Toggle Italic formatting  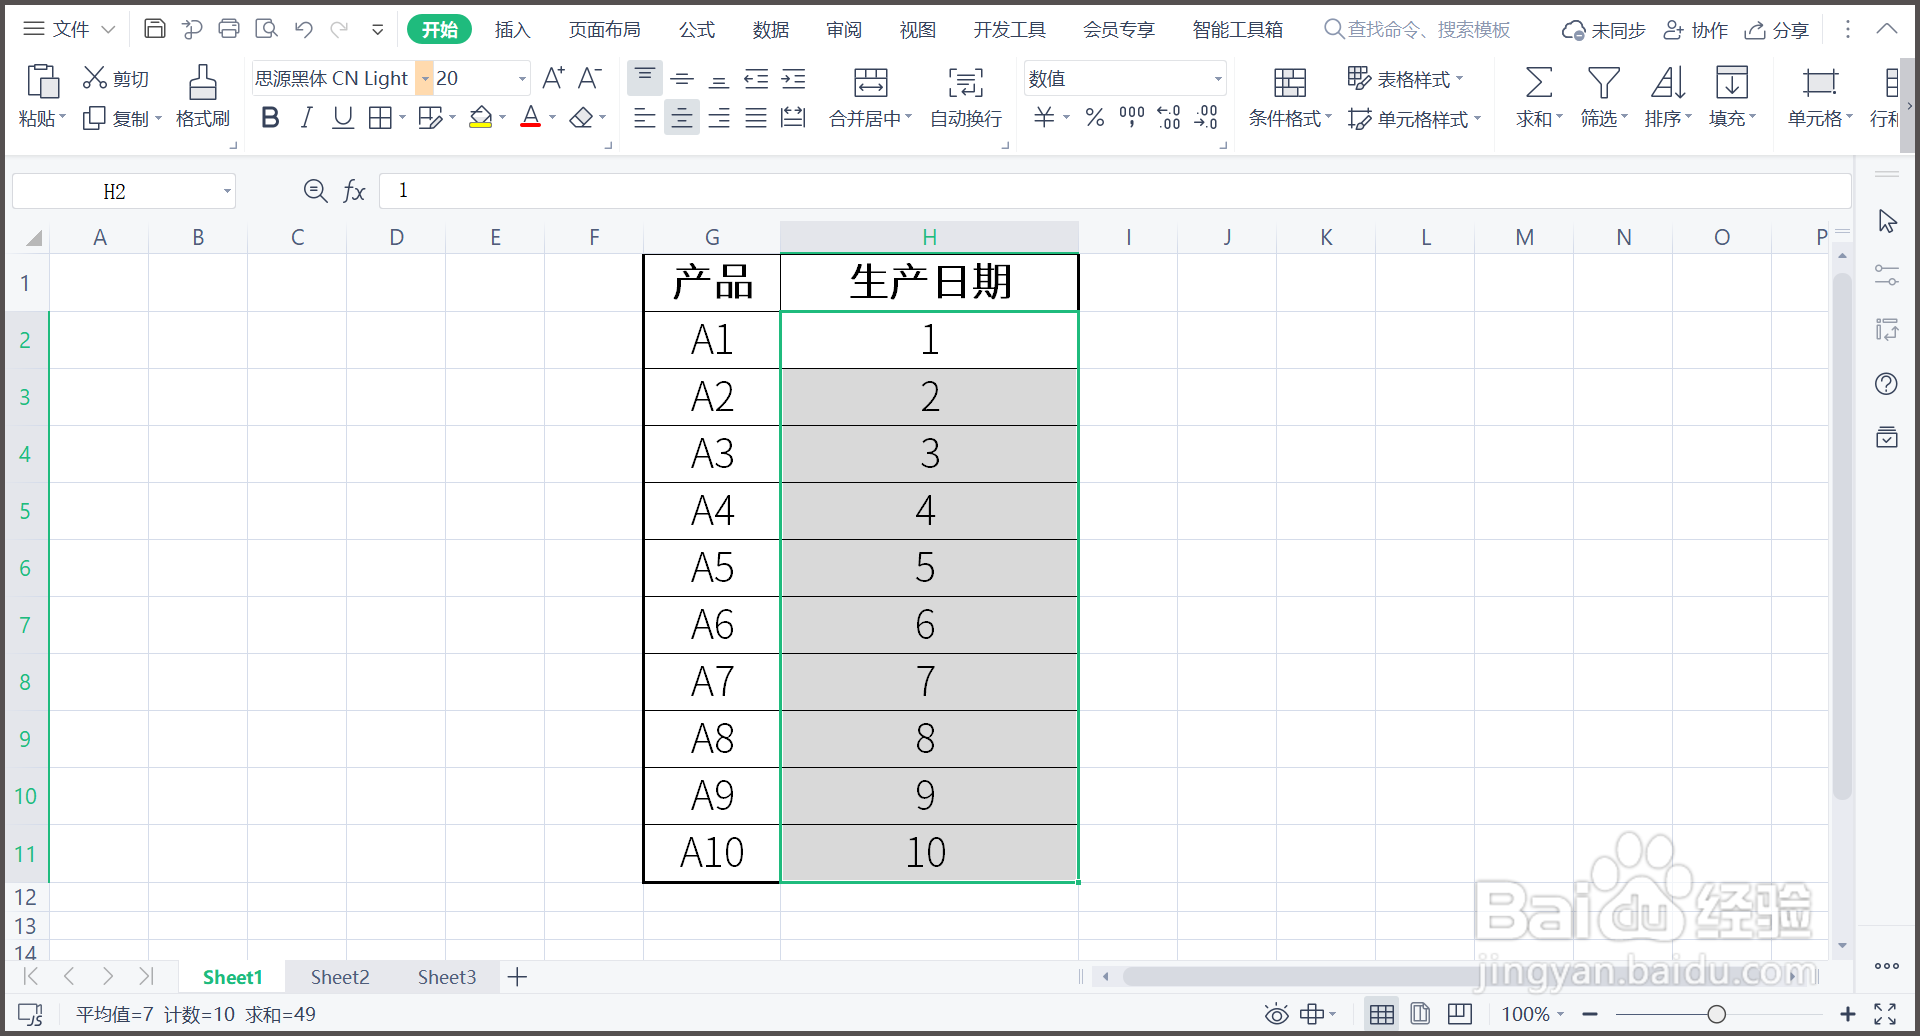(307, 118)
